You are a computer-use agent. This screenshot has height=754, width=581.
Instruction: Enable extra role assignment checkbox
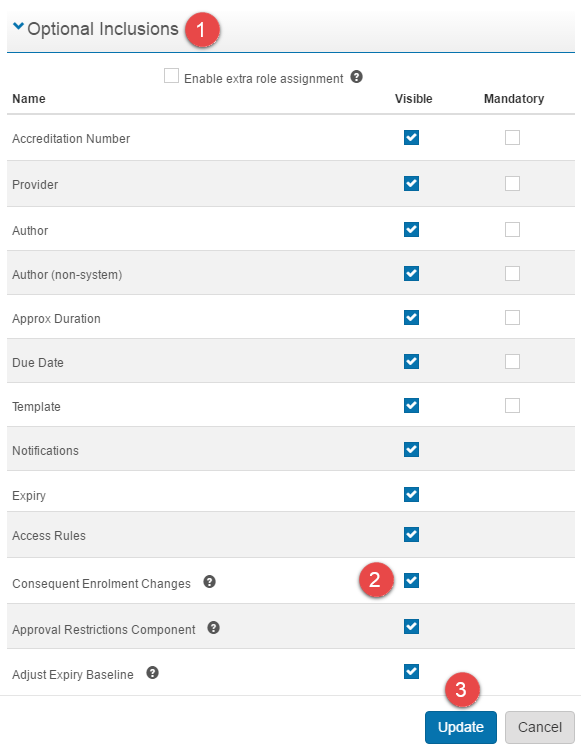pyautogui.click(x=171, y=76)
